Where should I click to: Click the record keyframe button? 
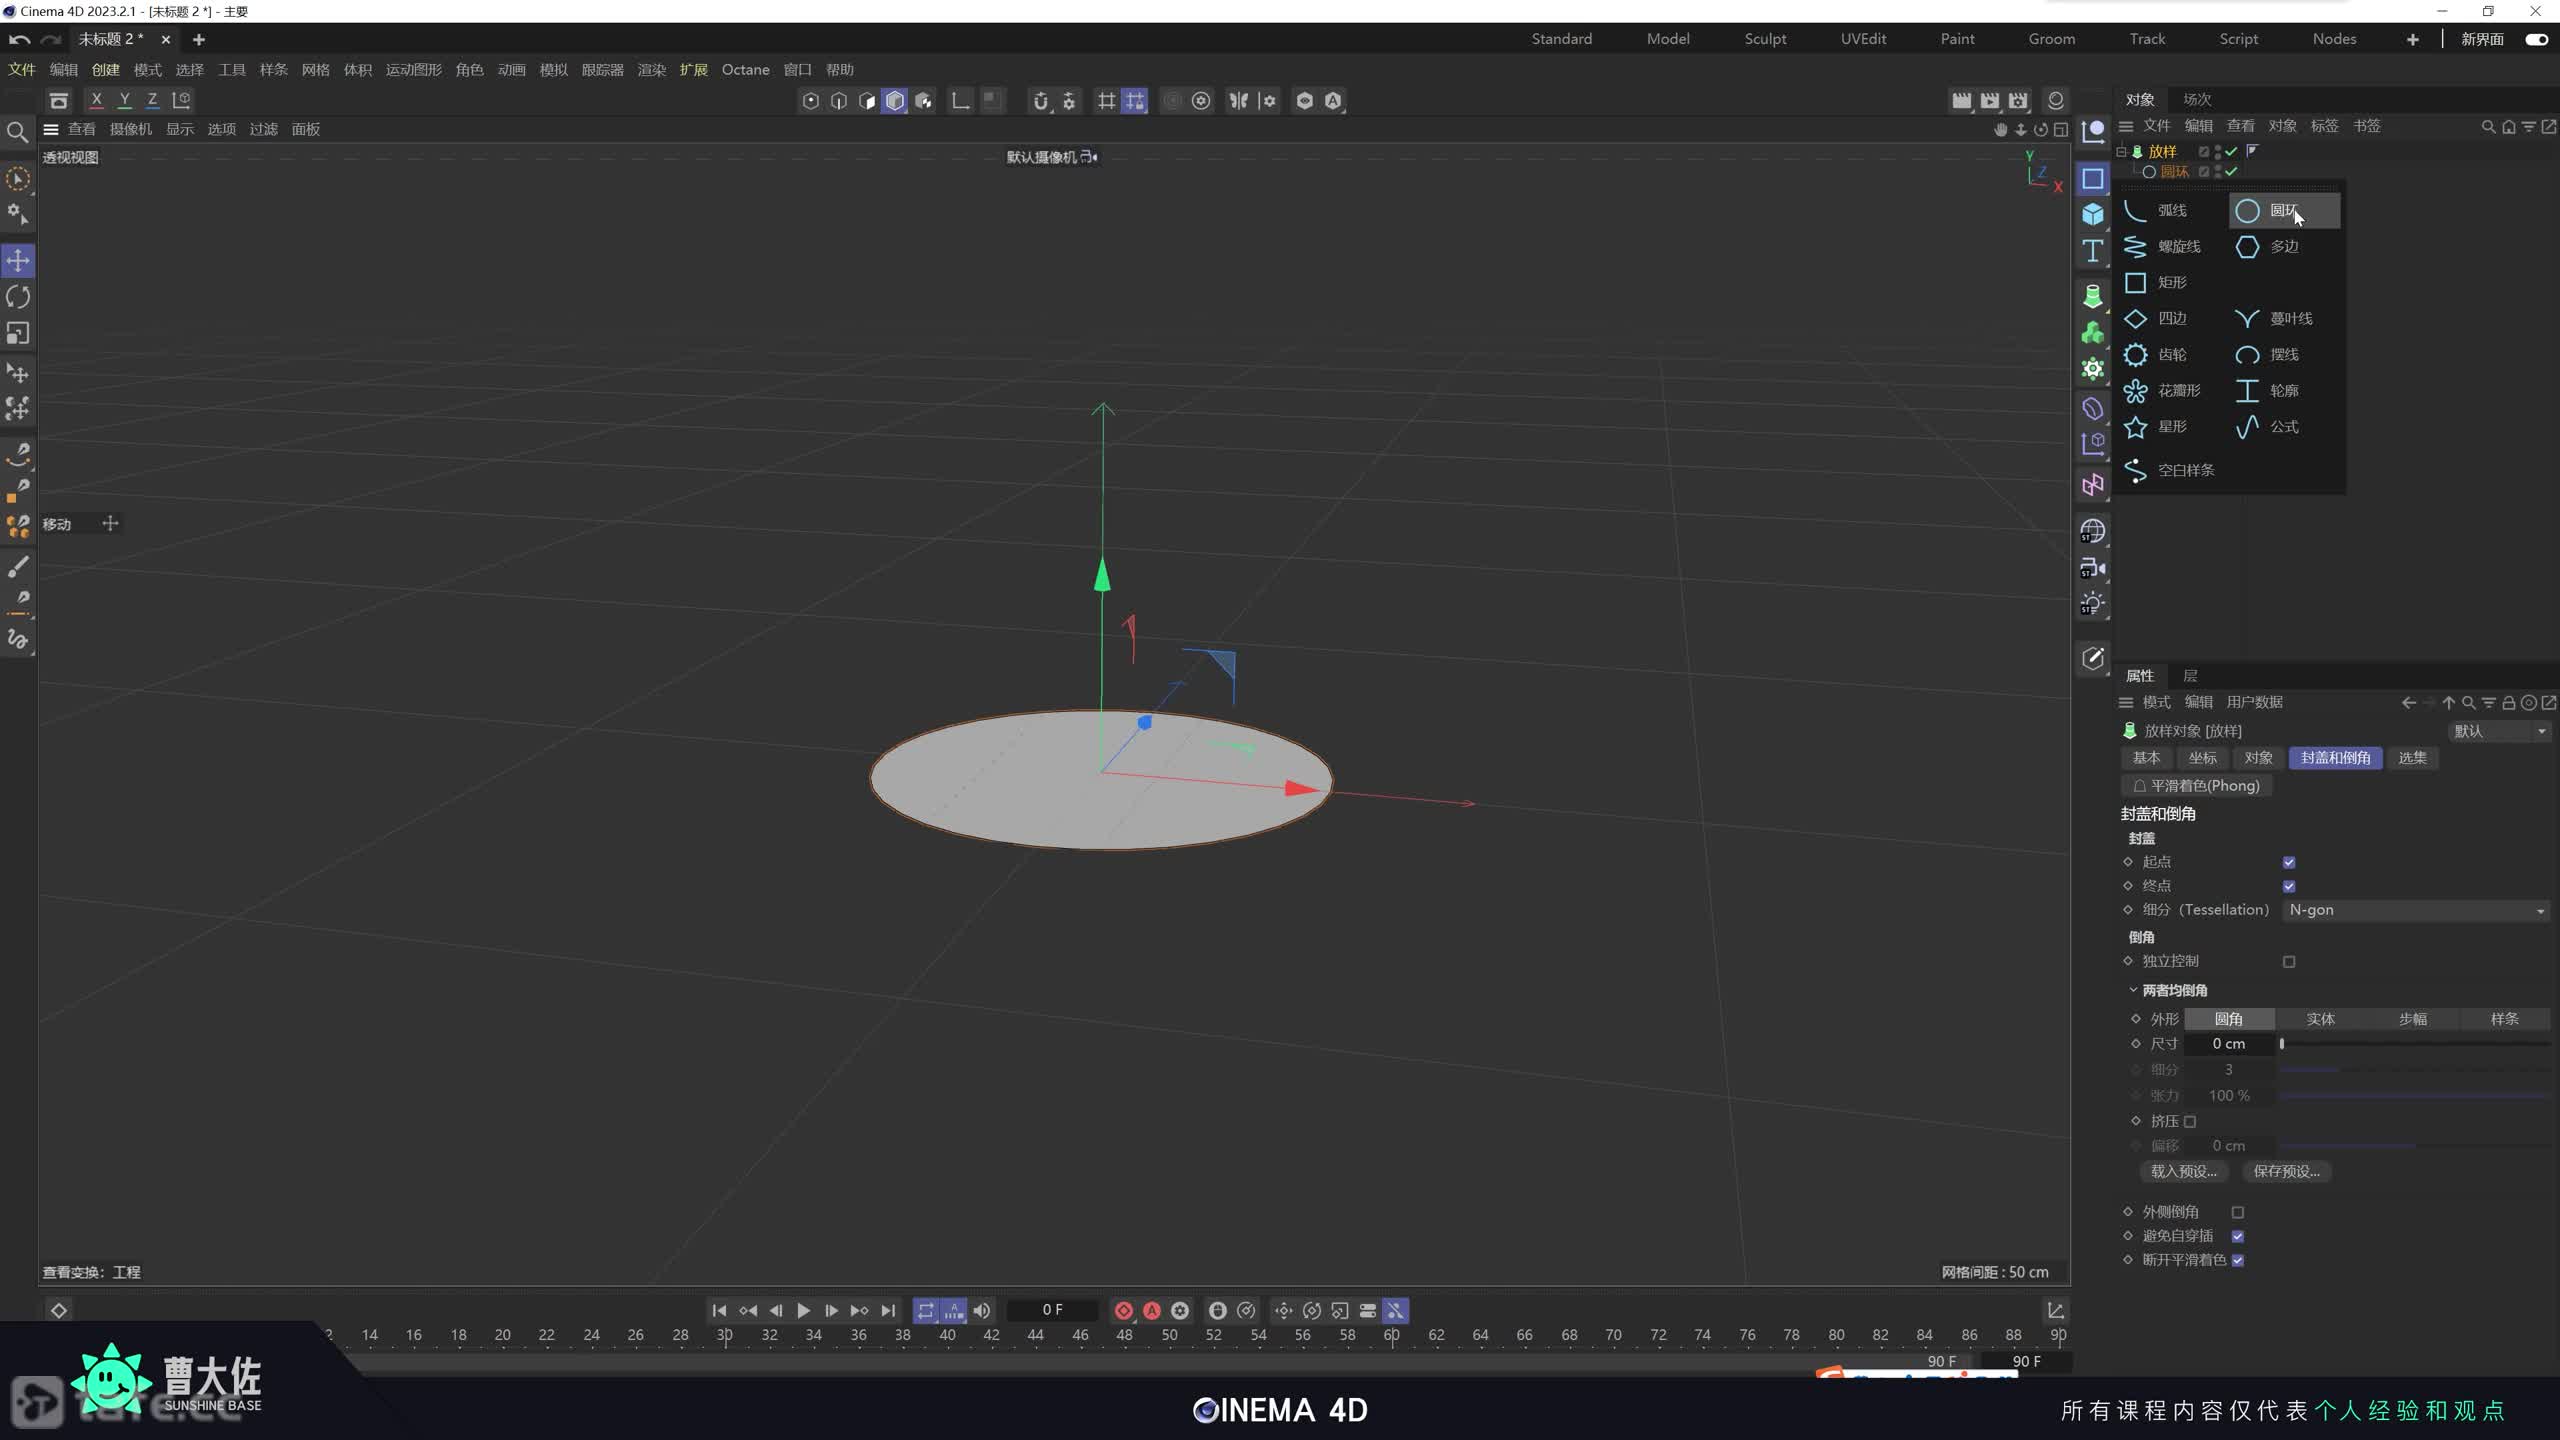pyautogui.click(x=1123, y=1311)
